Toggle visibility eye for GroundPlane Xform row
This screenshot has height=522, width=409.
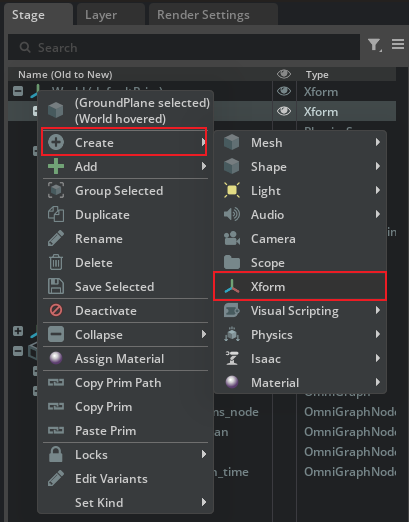tap(284, 111)
